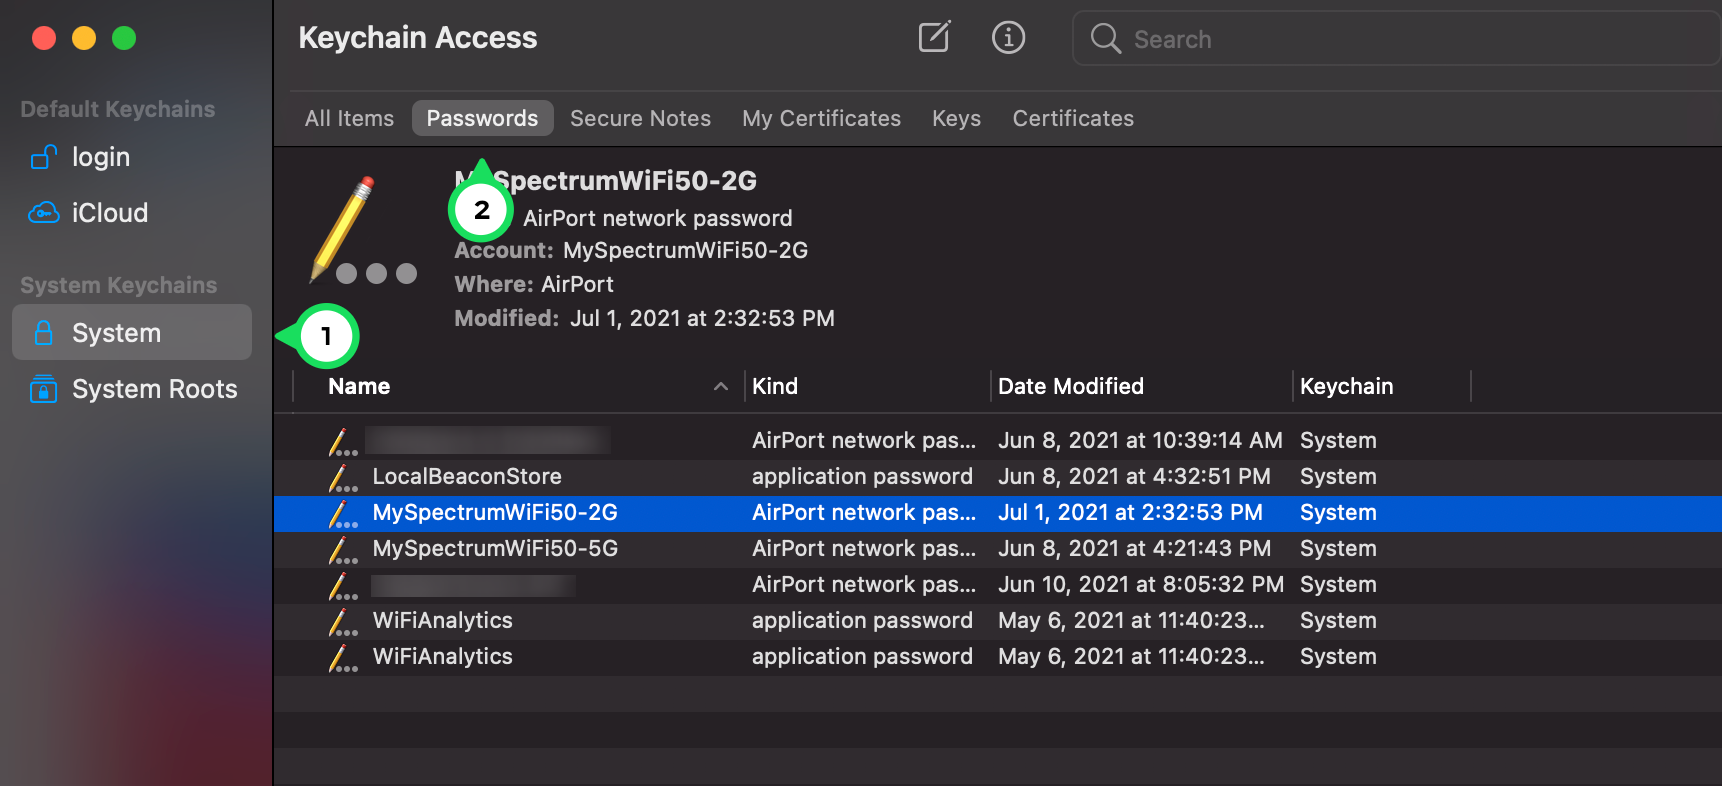Switch to the All Items tab
The image size is (1722, 786).
coord(349,119)
